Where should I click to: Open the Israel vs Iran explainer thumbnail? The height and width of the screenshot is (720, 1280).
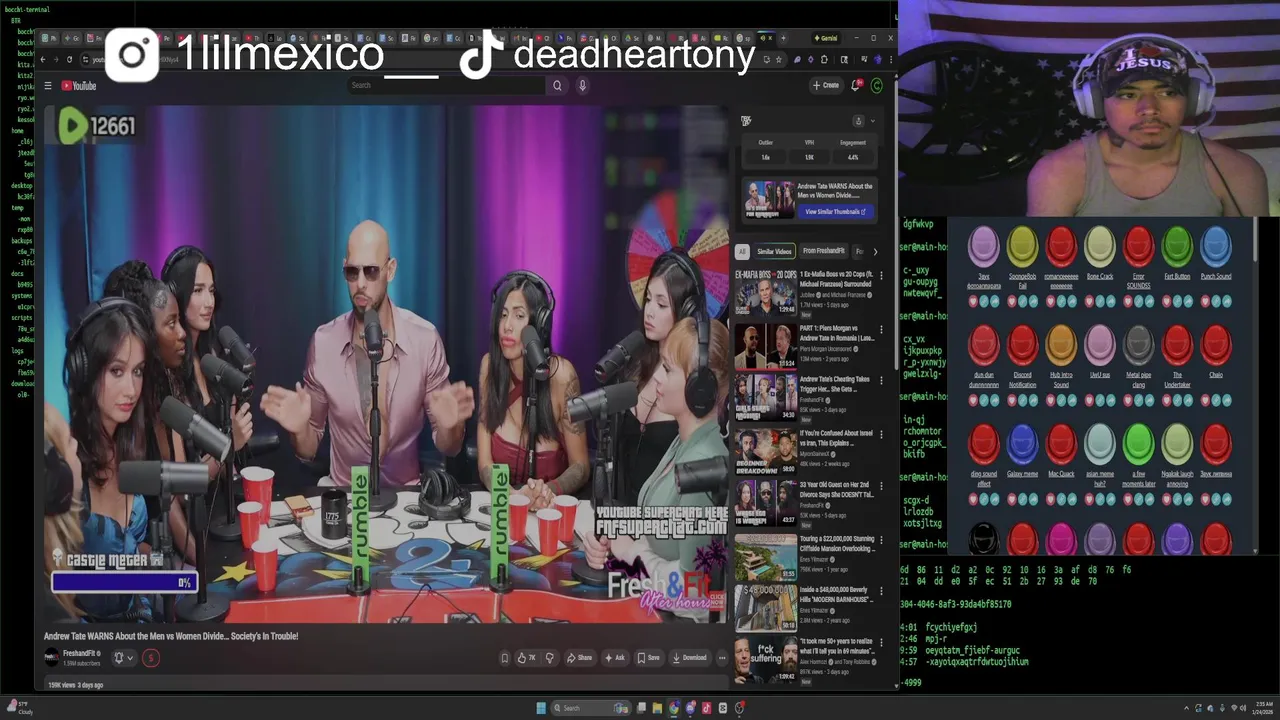point(766,451)
